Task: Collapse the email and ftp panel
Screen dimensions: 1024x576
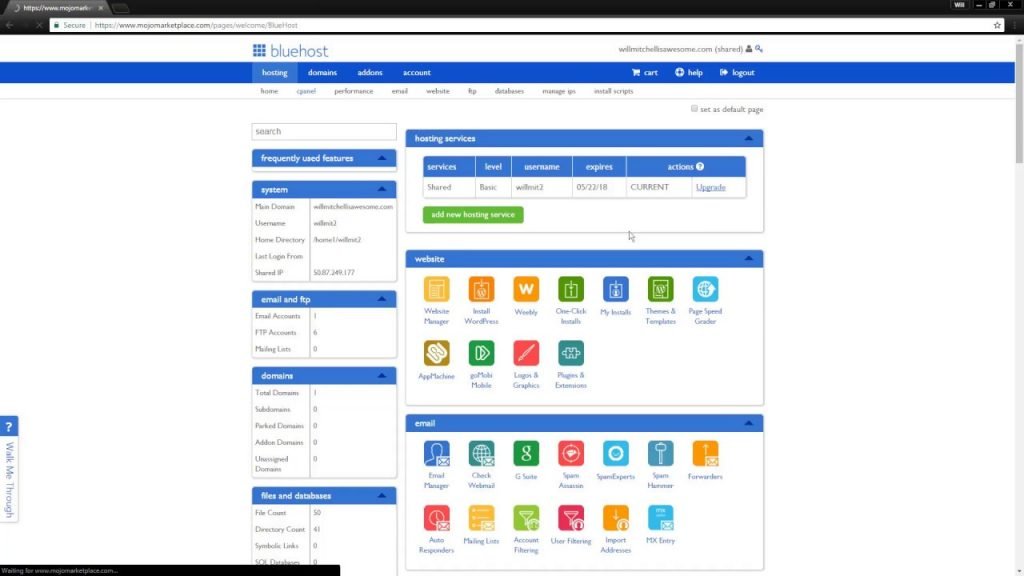Action: tap(382, 299)
